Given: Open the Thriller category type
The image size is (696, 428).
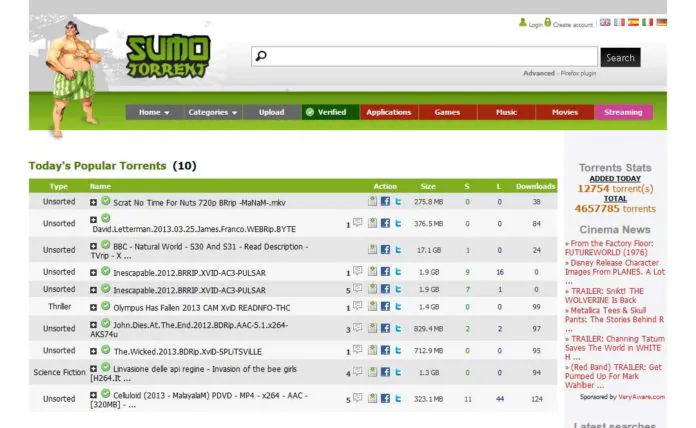Looking at the screenshot, I should click(59, 307).
